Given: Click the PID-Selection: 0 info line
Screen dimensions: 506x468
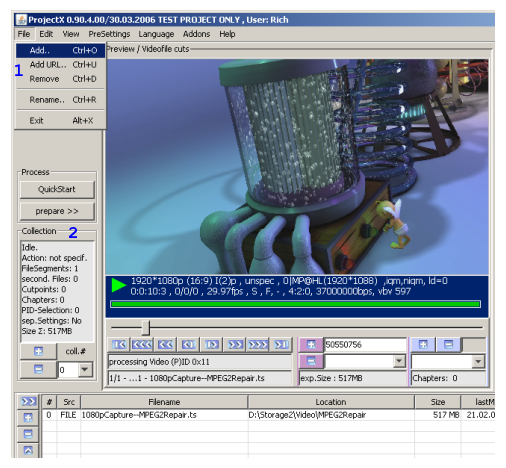Looking at the screenshot, I should [x=51, y=310].
